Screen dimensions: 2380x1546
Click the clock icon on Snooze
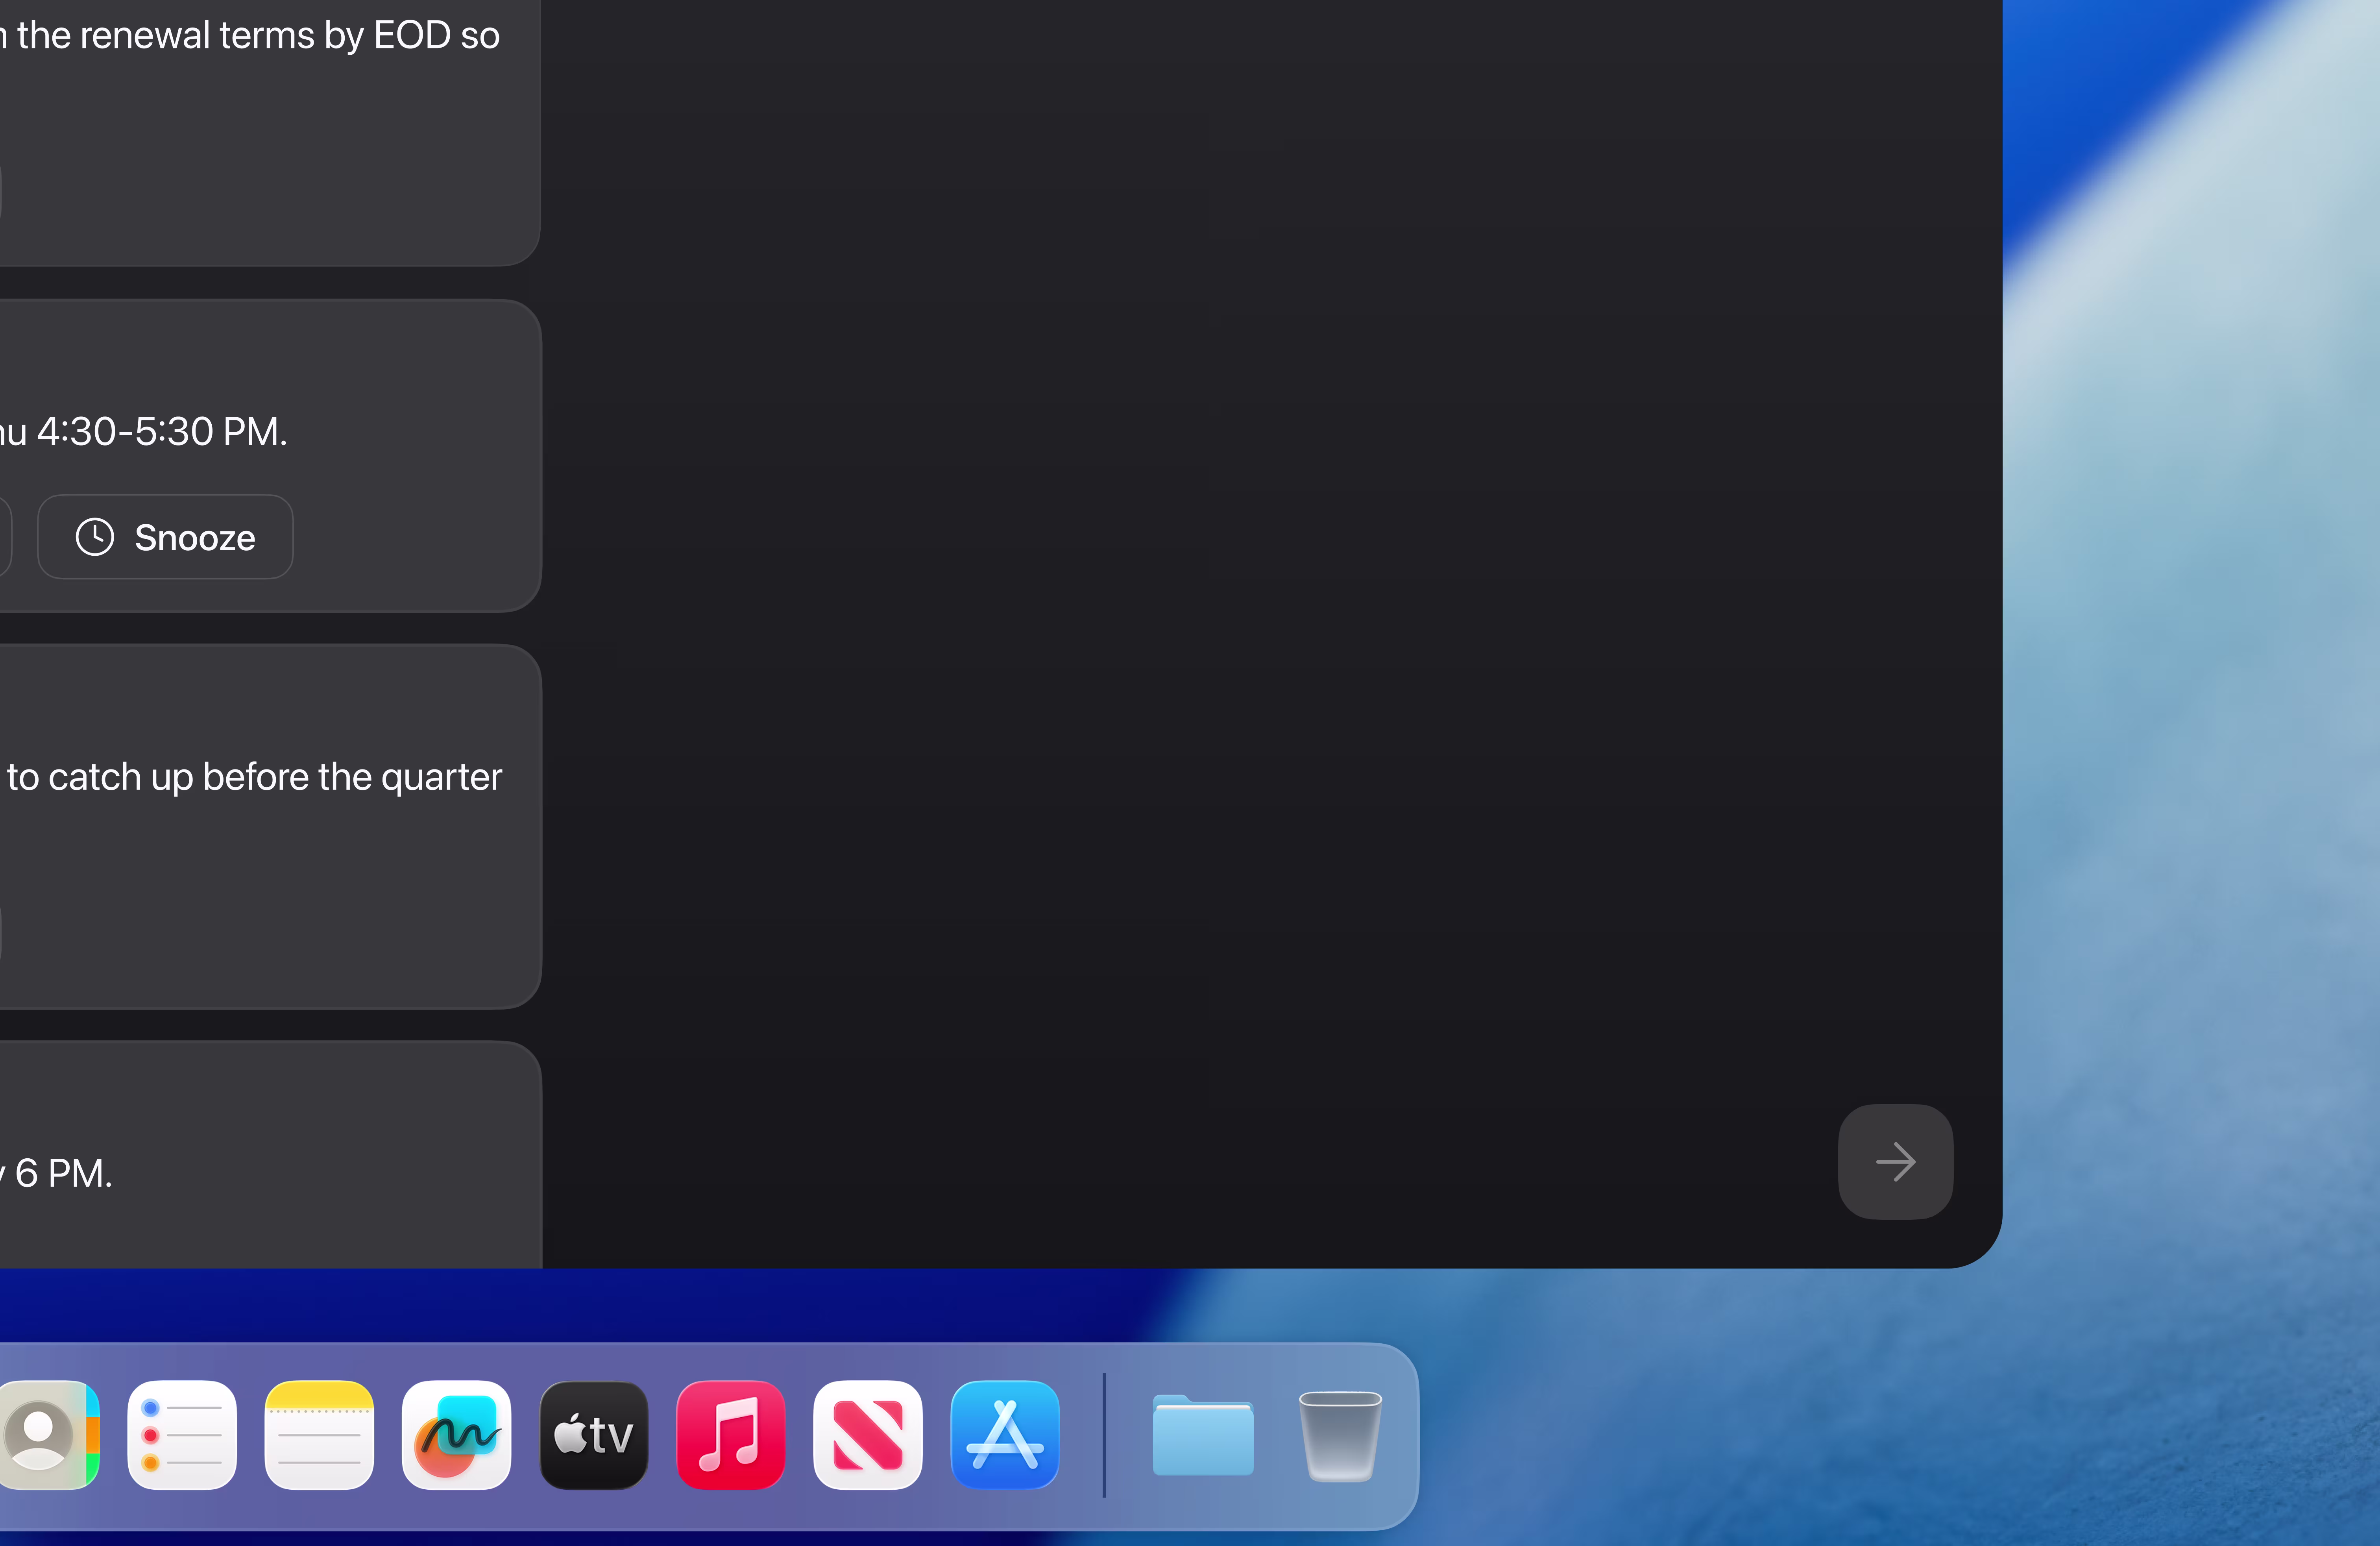tap(95, 537)
